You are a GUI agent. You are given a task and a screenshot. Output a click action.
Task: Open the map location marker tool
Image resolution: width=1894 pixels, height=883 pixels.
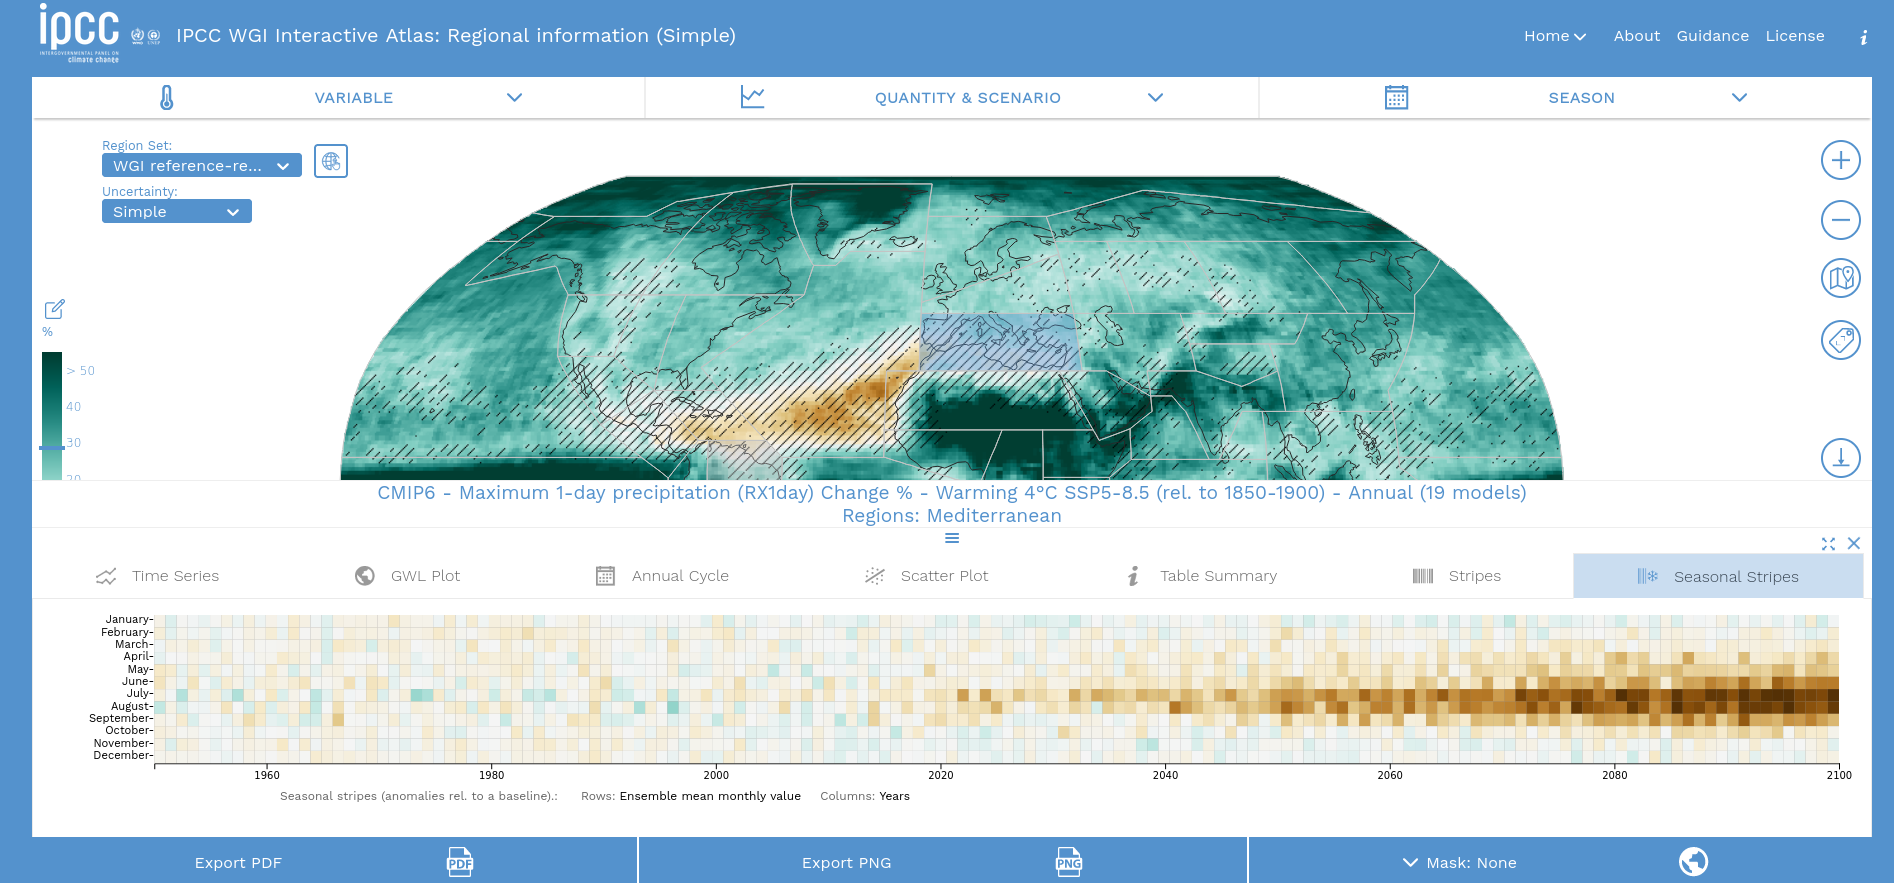click(x=1840, y=278)
